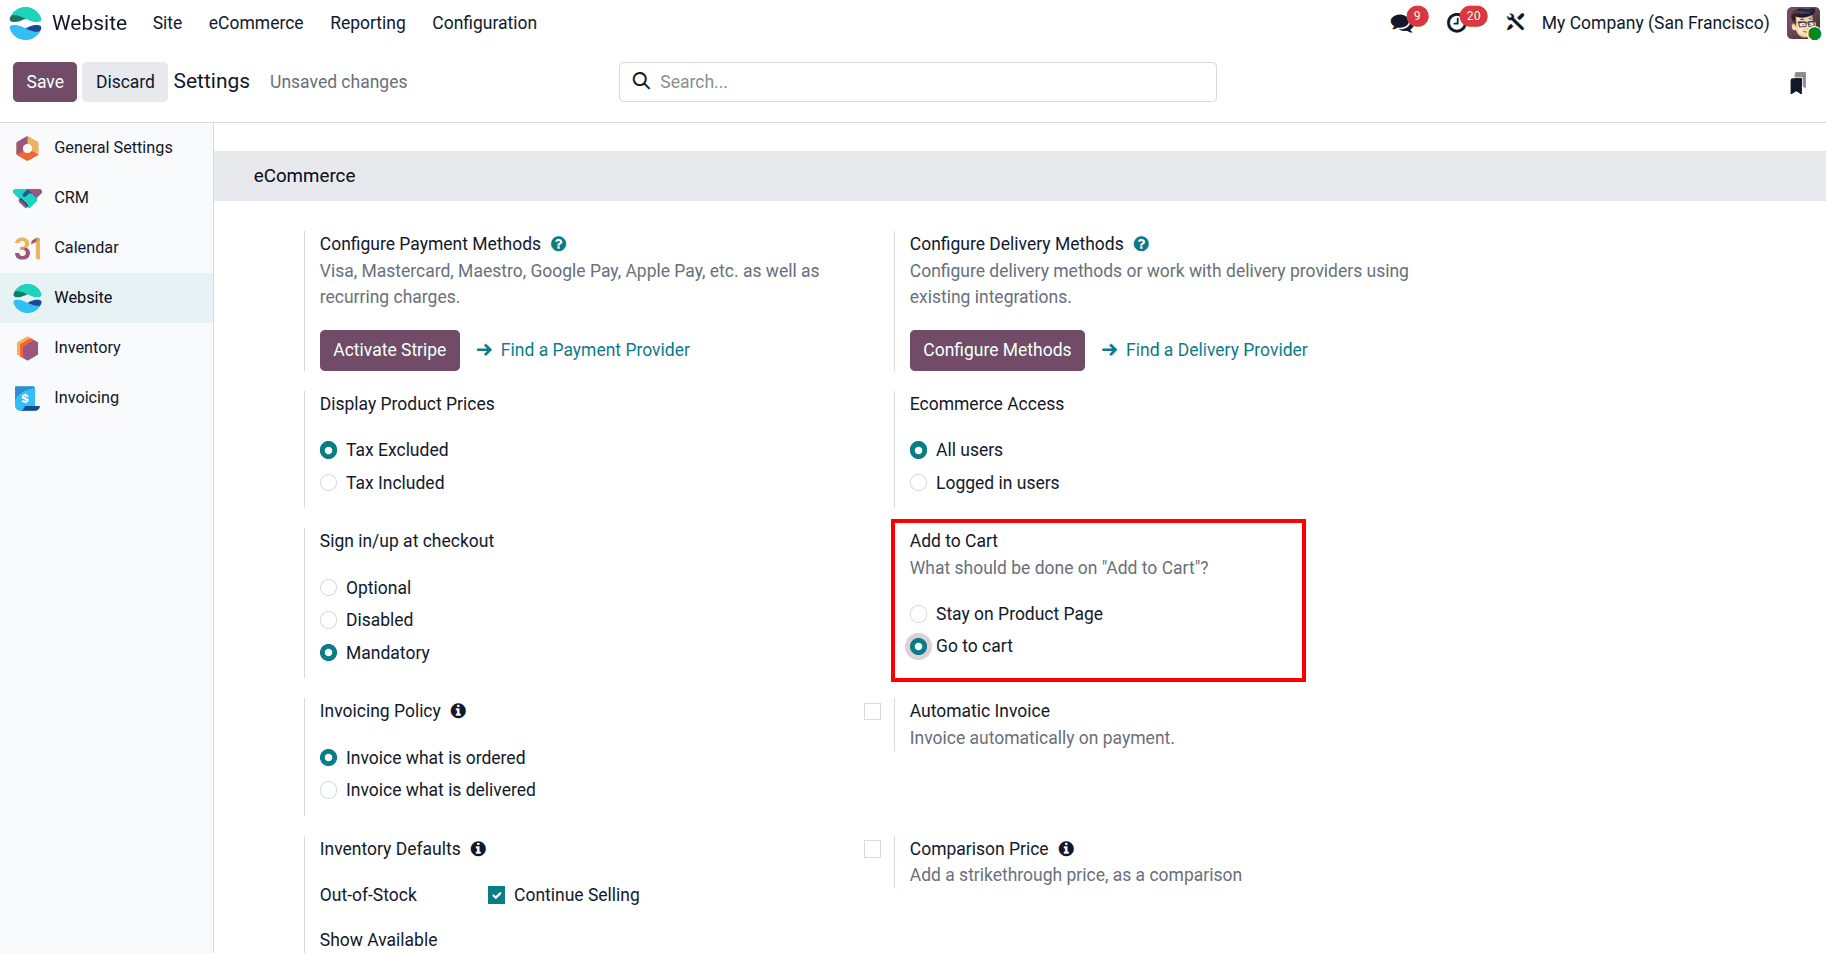
Task: Click the Discard button
Action: coord(125,82)
